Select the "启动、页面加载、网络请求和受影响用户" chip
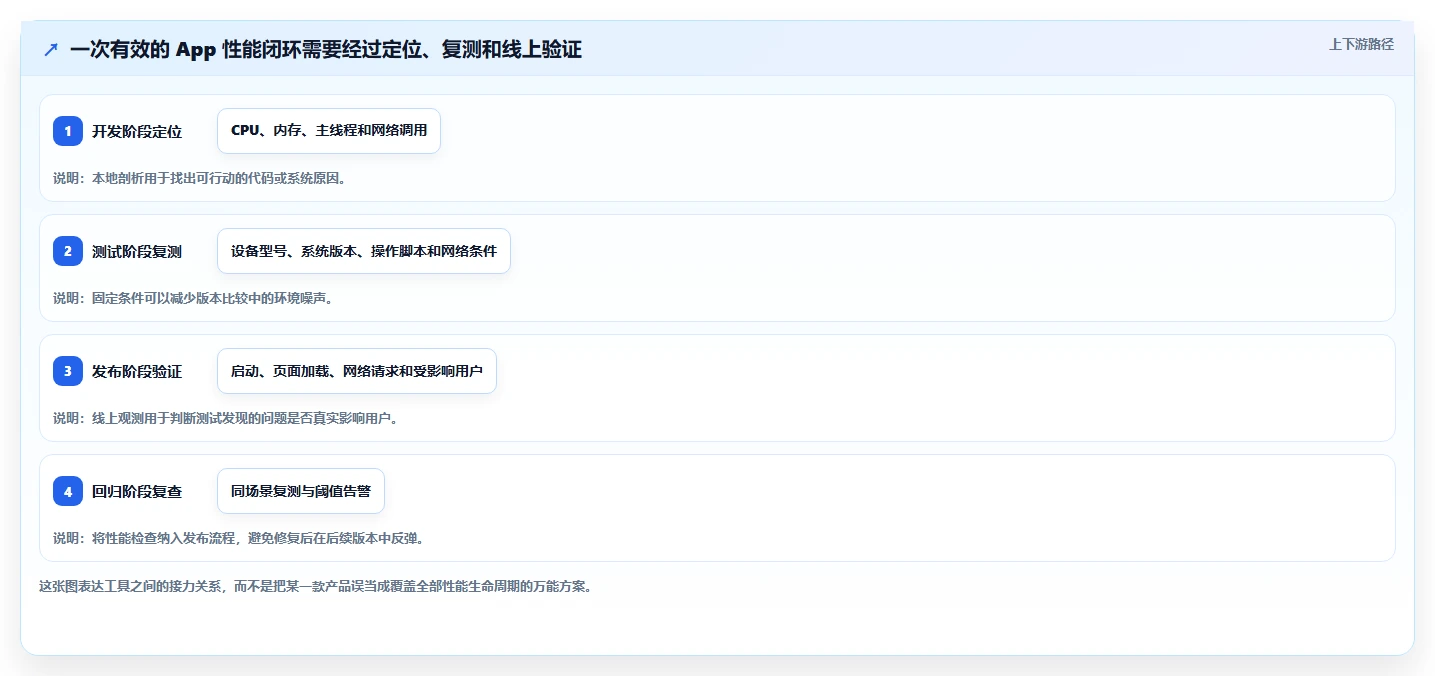 click(x=357, y=371)
